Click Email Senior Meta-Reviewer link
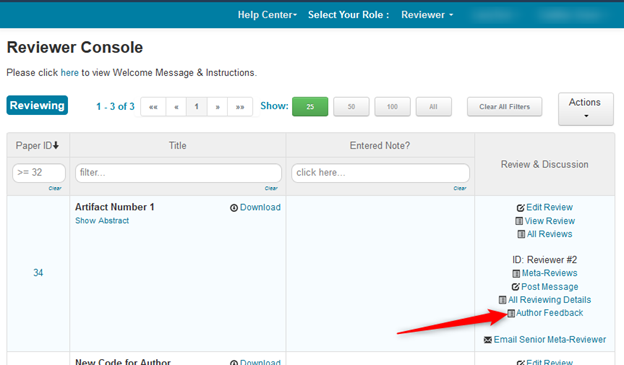The height and width of the screenshot is (365, 624). click(550, 340)
